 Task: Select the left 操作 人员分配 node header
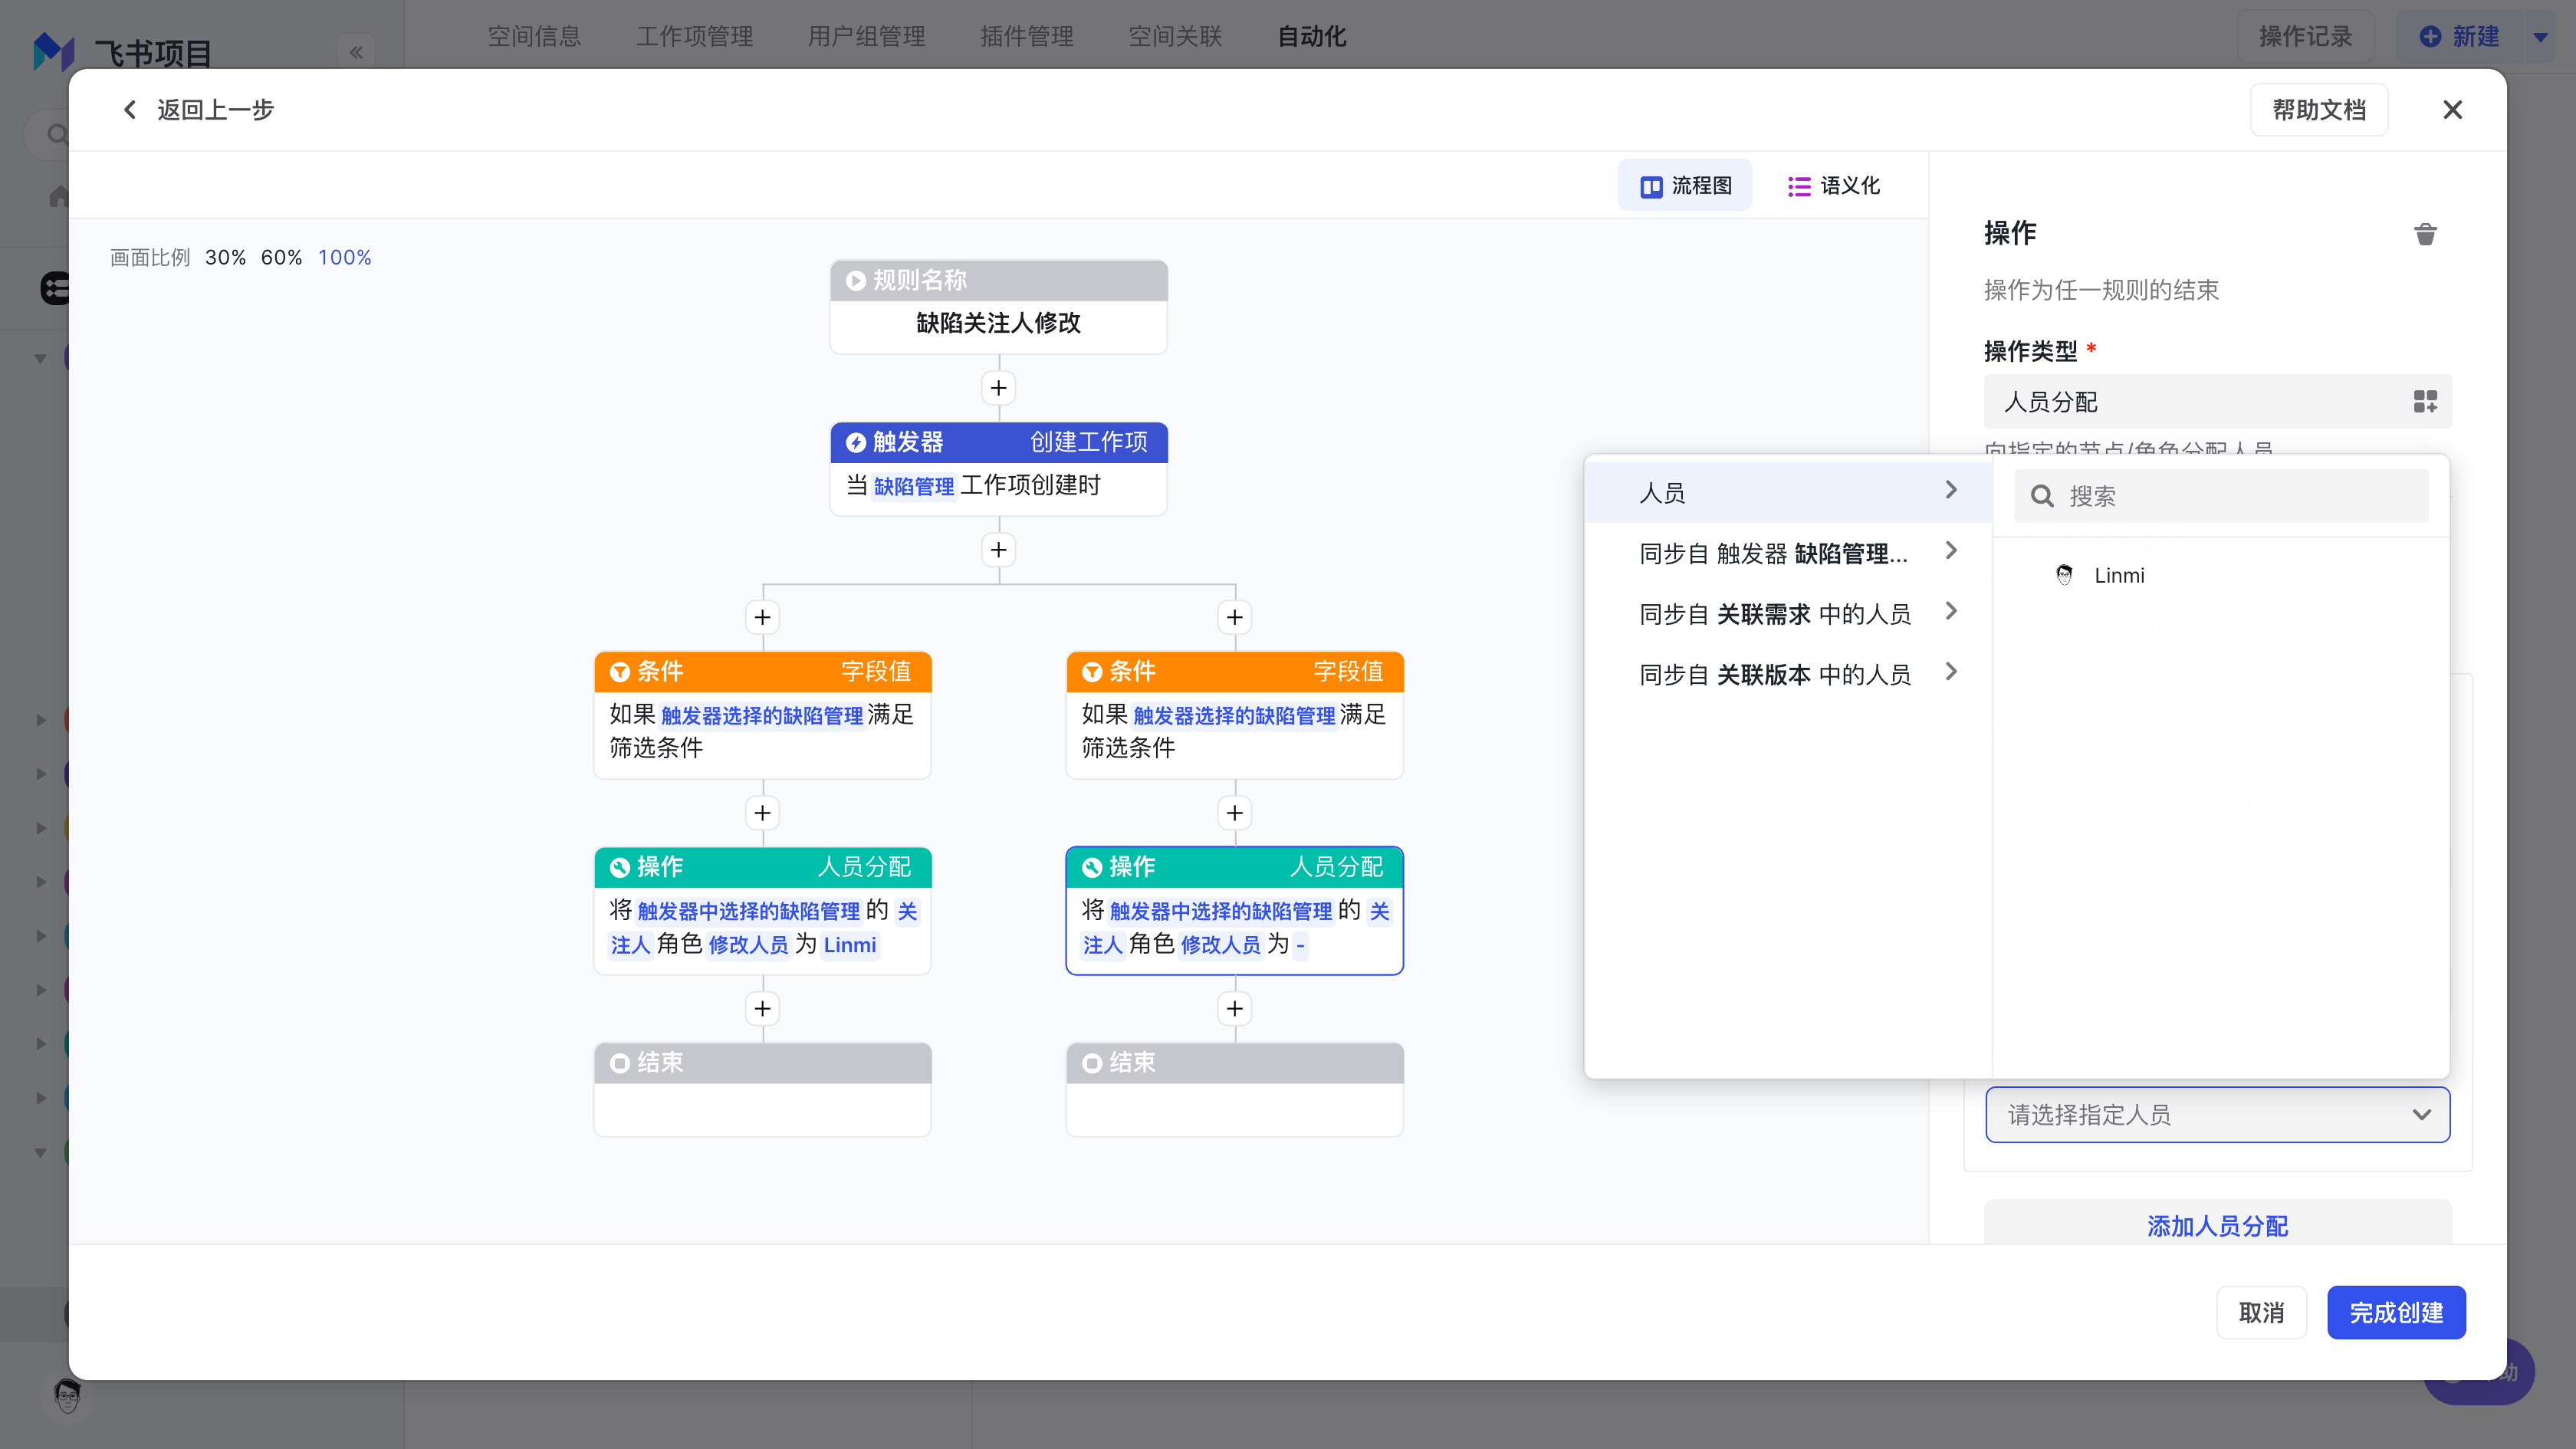click(x=762, y=867)
